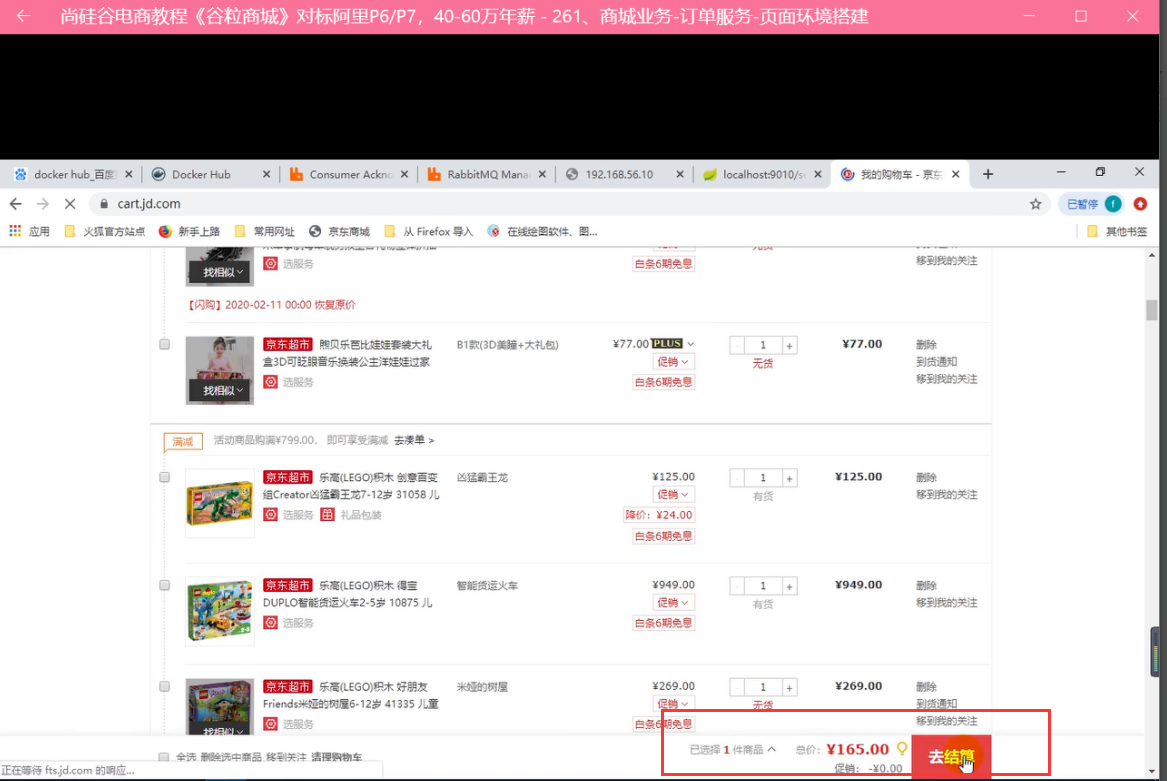Increase quantity of LEGO Friends treehouse
Viewport: 1167px width, 781px height.
click(789, 687)
